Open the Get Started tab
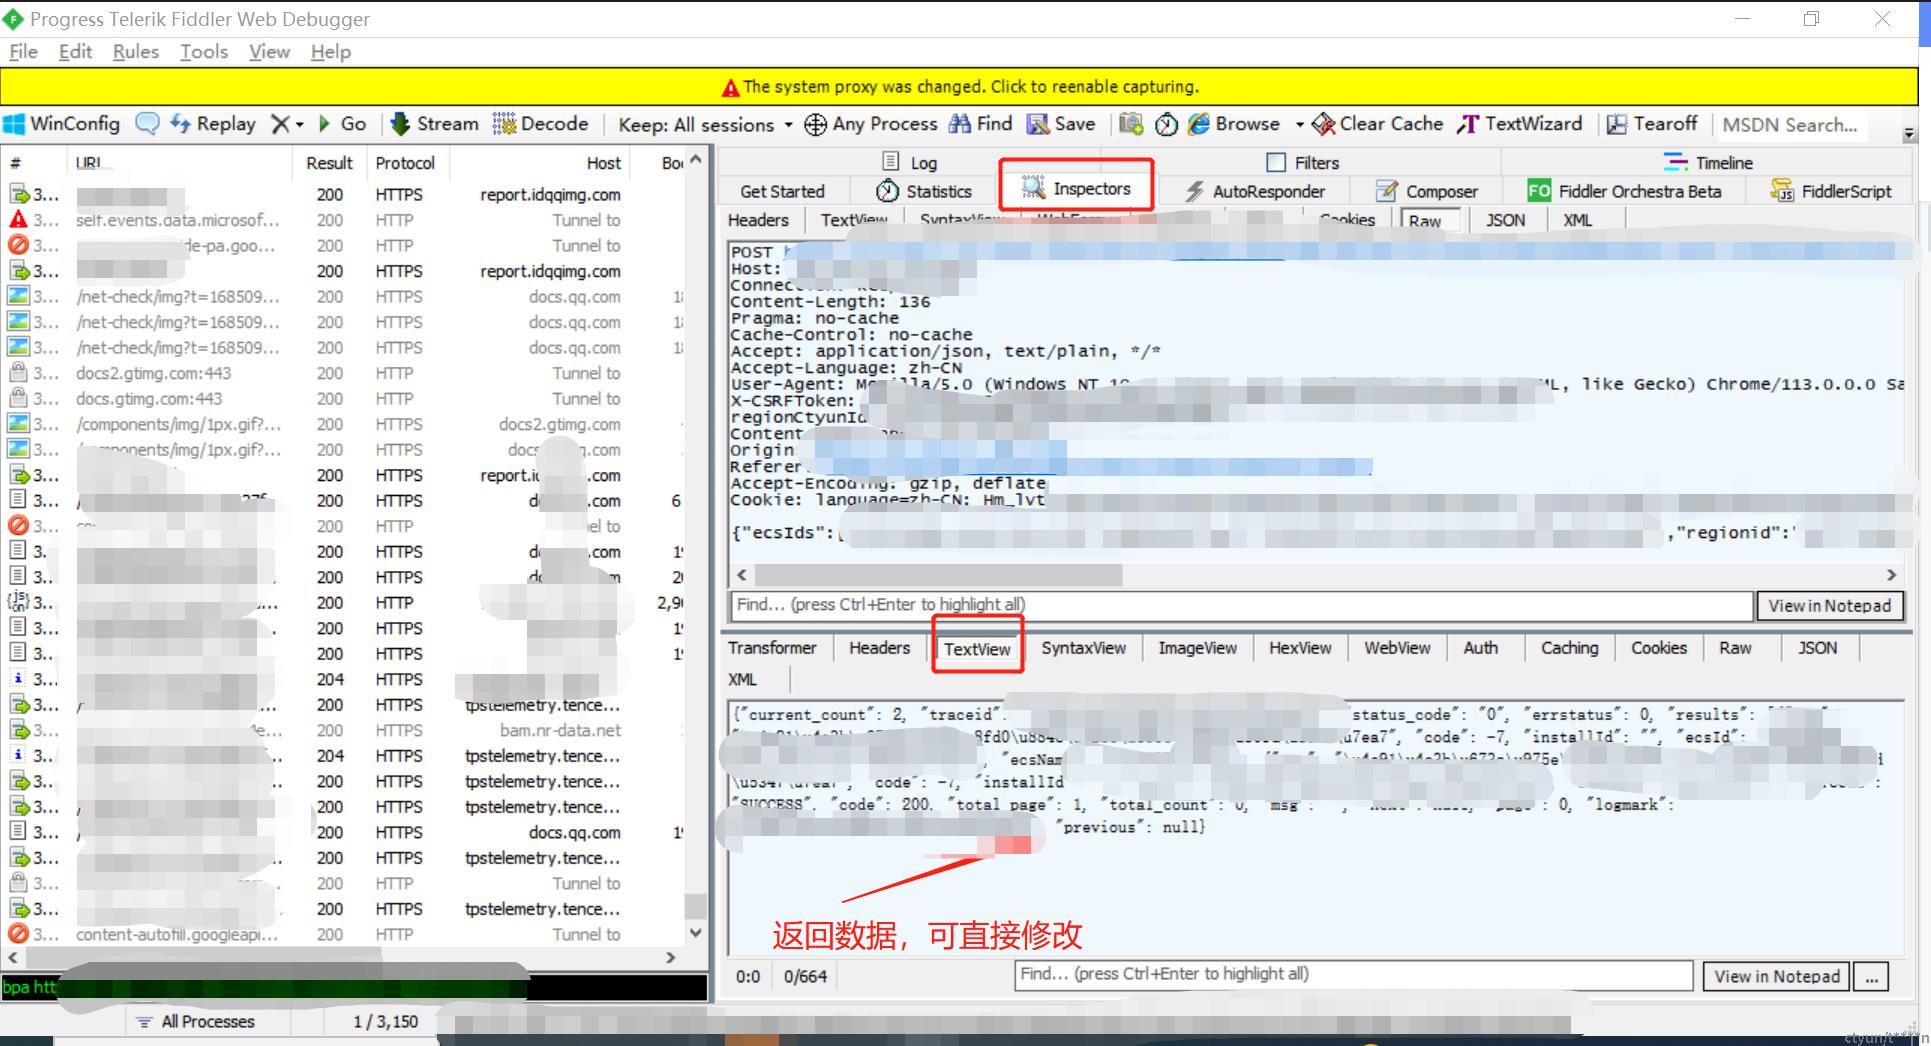This screenshot has height=1046, width=1931. [783, 191]
